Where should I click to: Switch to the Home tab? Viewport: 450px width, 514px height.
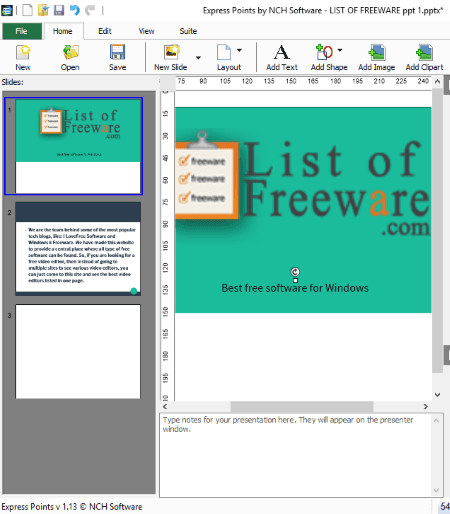click(x=63, y=31)
